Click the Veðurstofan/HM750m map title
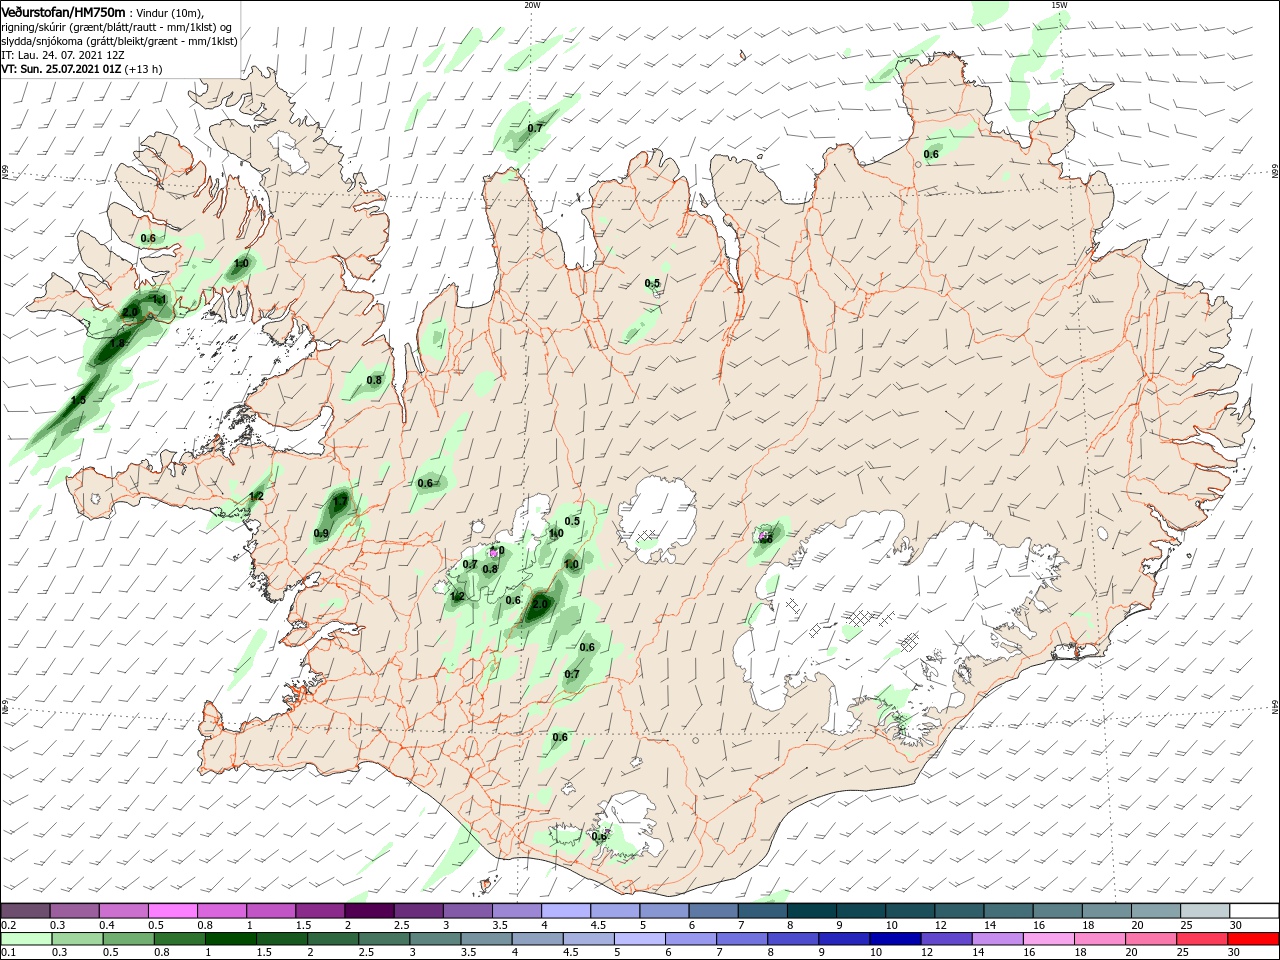 tap(63, 11)
